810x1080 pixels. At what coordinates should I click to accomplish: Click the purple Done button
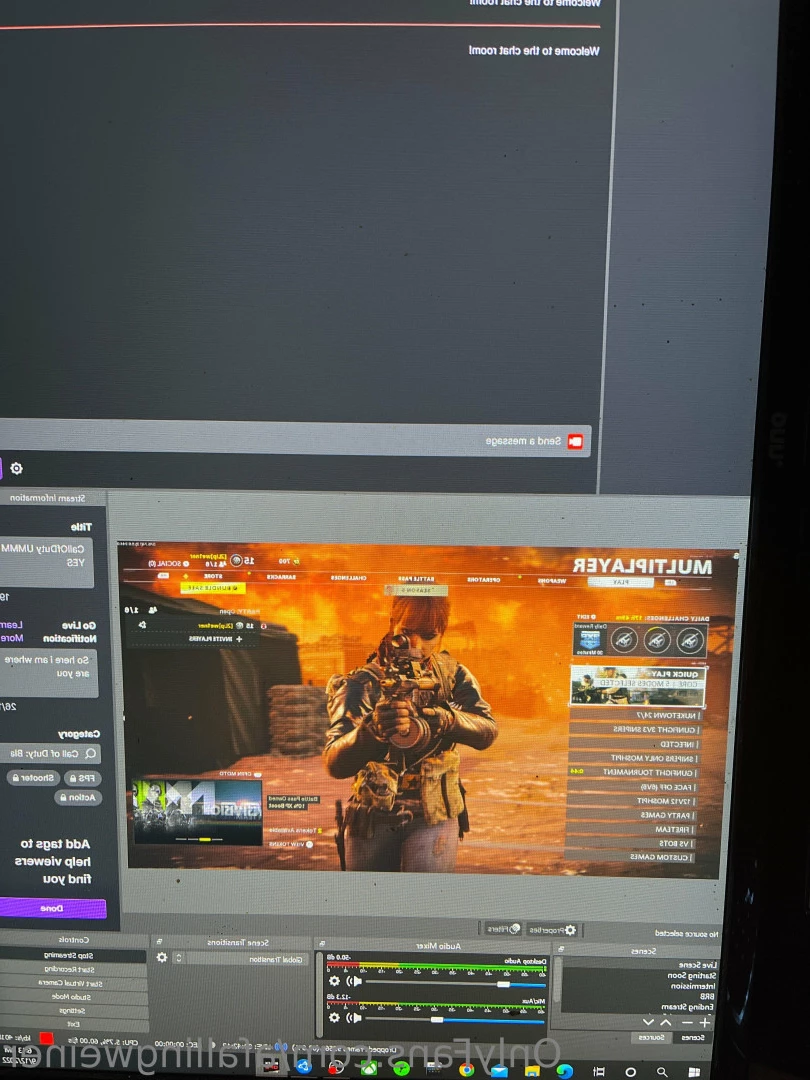(52, 908)
